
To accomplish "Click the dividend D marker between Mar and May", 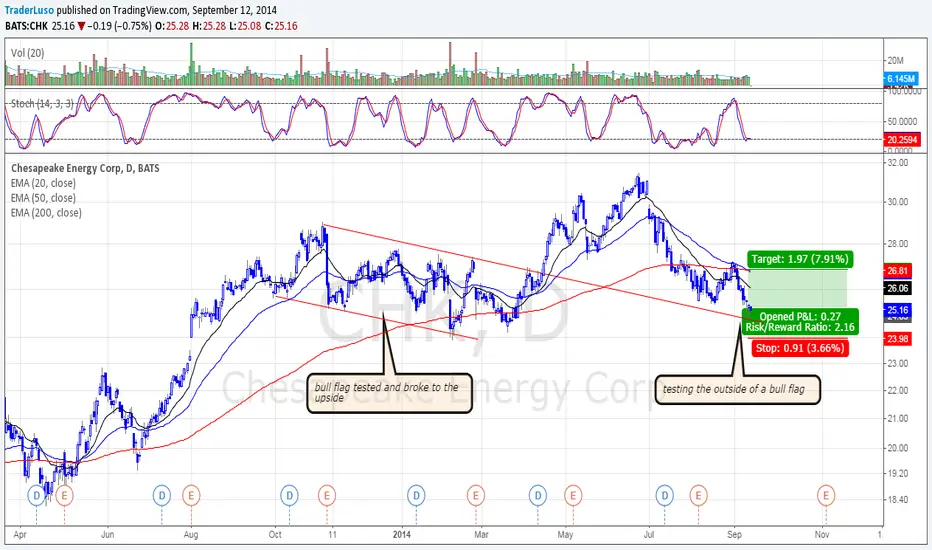I will pos(538,495).
